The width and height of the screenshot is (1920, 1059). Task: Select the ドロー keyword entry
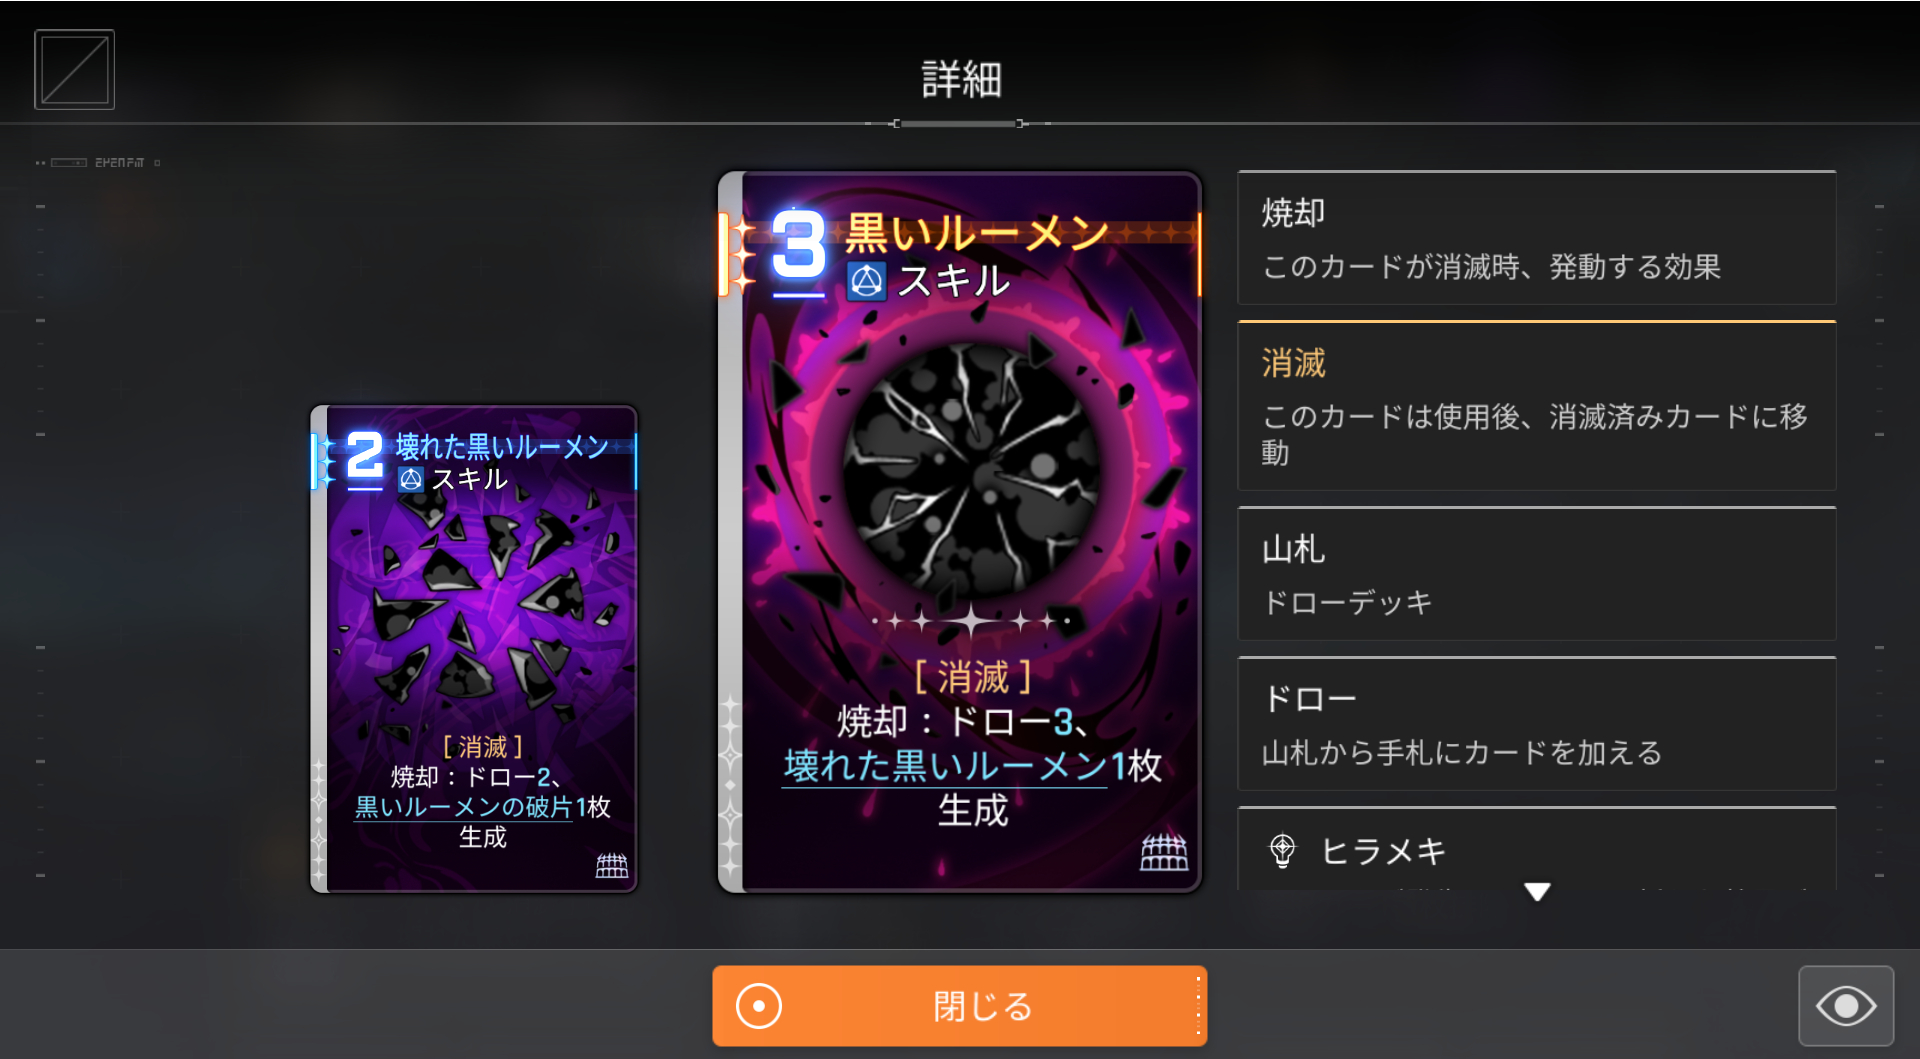(1537, 724)
